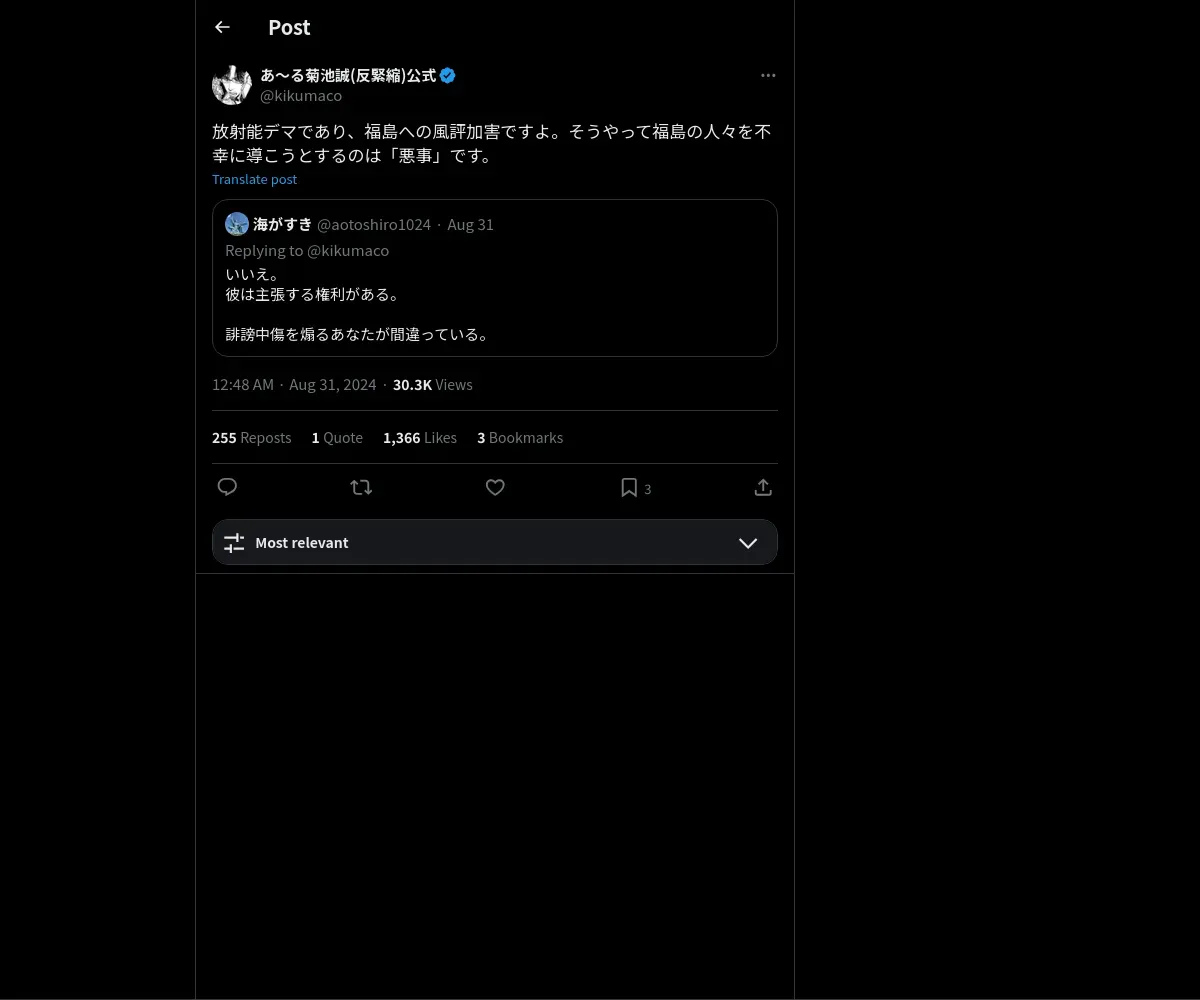Go back using the left arrow icon
The image size is (1200, 1000).
tap(222, 27)
